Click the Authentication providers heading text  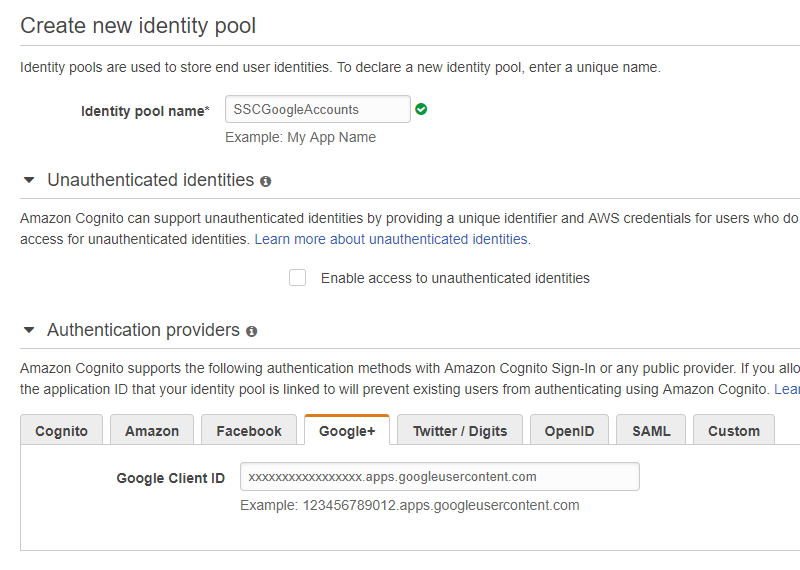pos(143,330)
